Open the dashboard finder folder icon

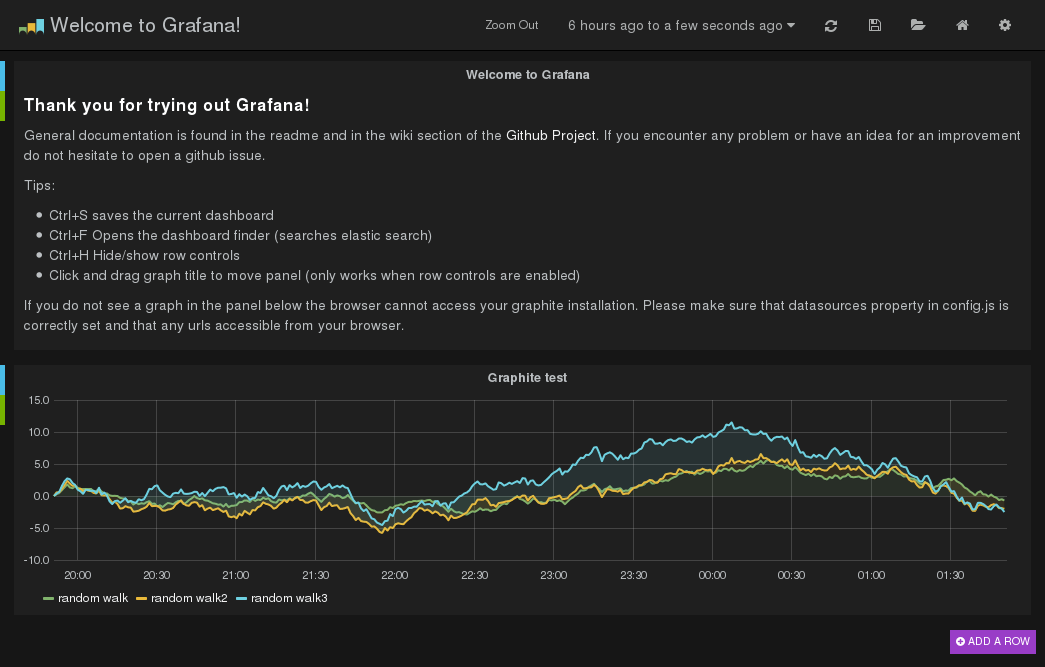918,25
